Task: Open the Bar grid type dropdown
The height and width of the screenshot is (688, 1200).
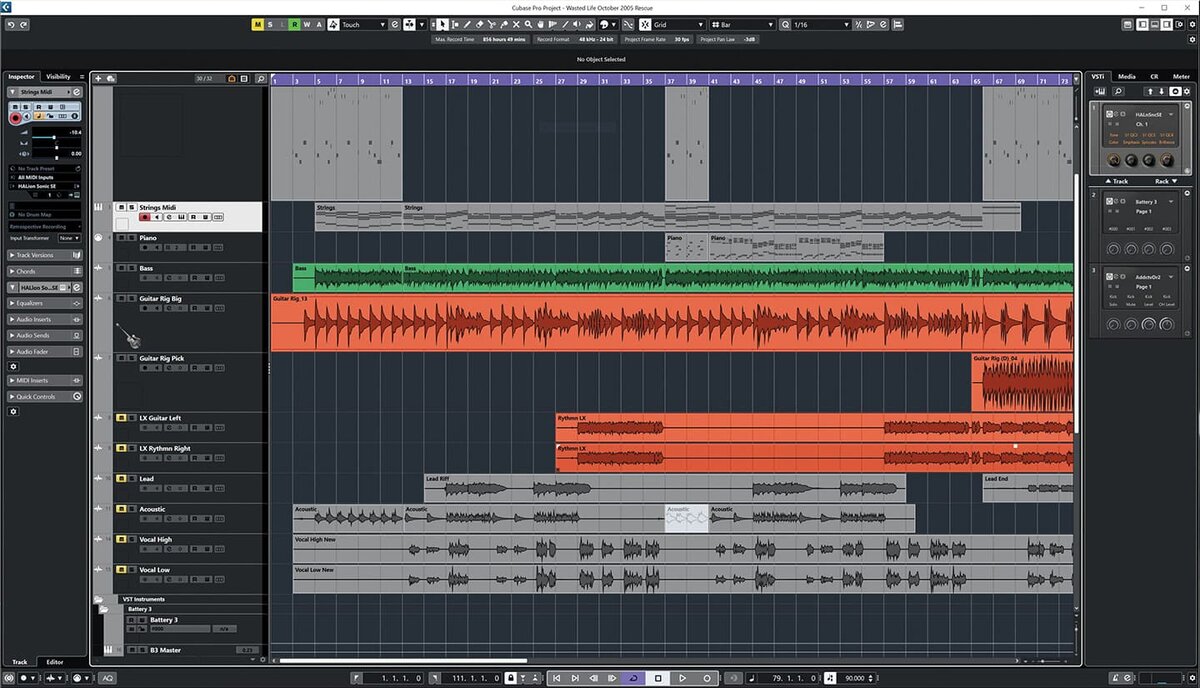Action: coord(743,24)
